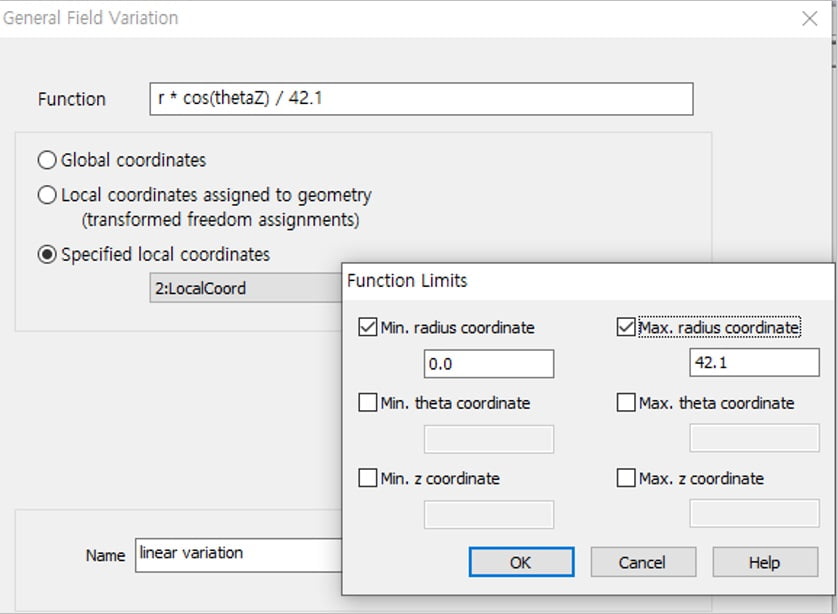Click the Max. z coordinate value box

point(754,515)
